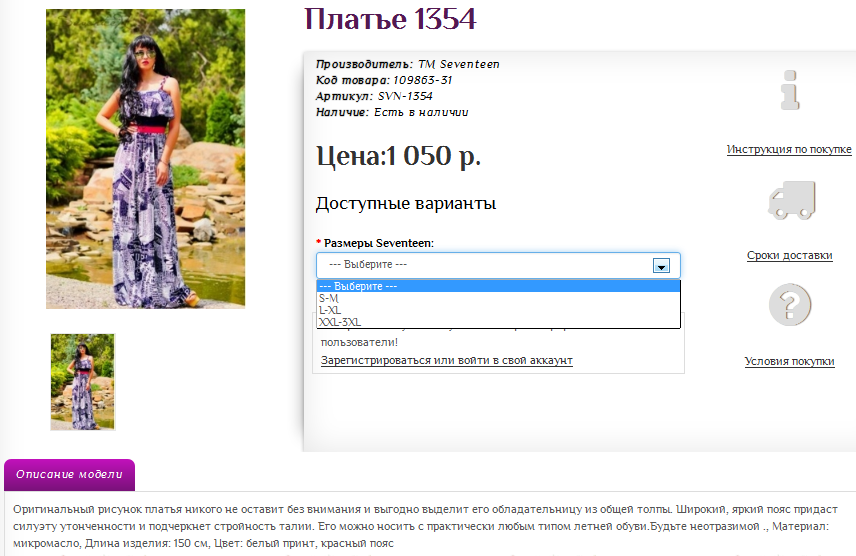Click the delivery truck icon
856x556 pixels.
(791, 200)
